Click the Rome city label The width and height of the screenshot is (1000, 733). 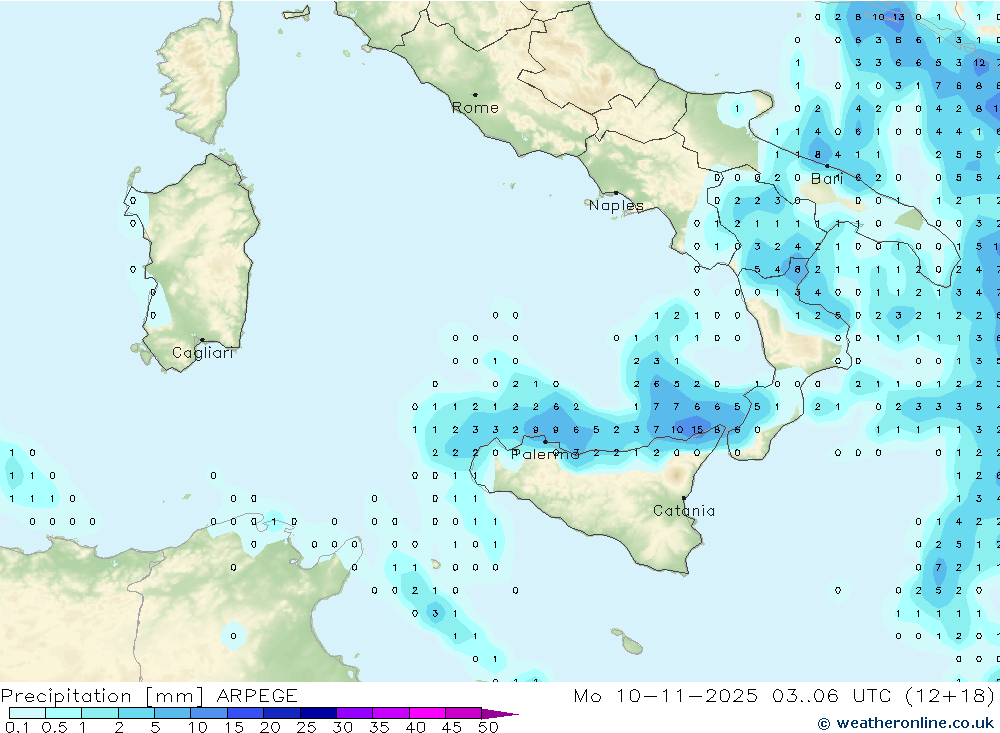tap(475, 108)
